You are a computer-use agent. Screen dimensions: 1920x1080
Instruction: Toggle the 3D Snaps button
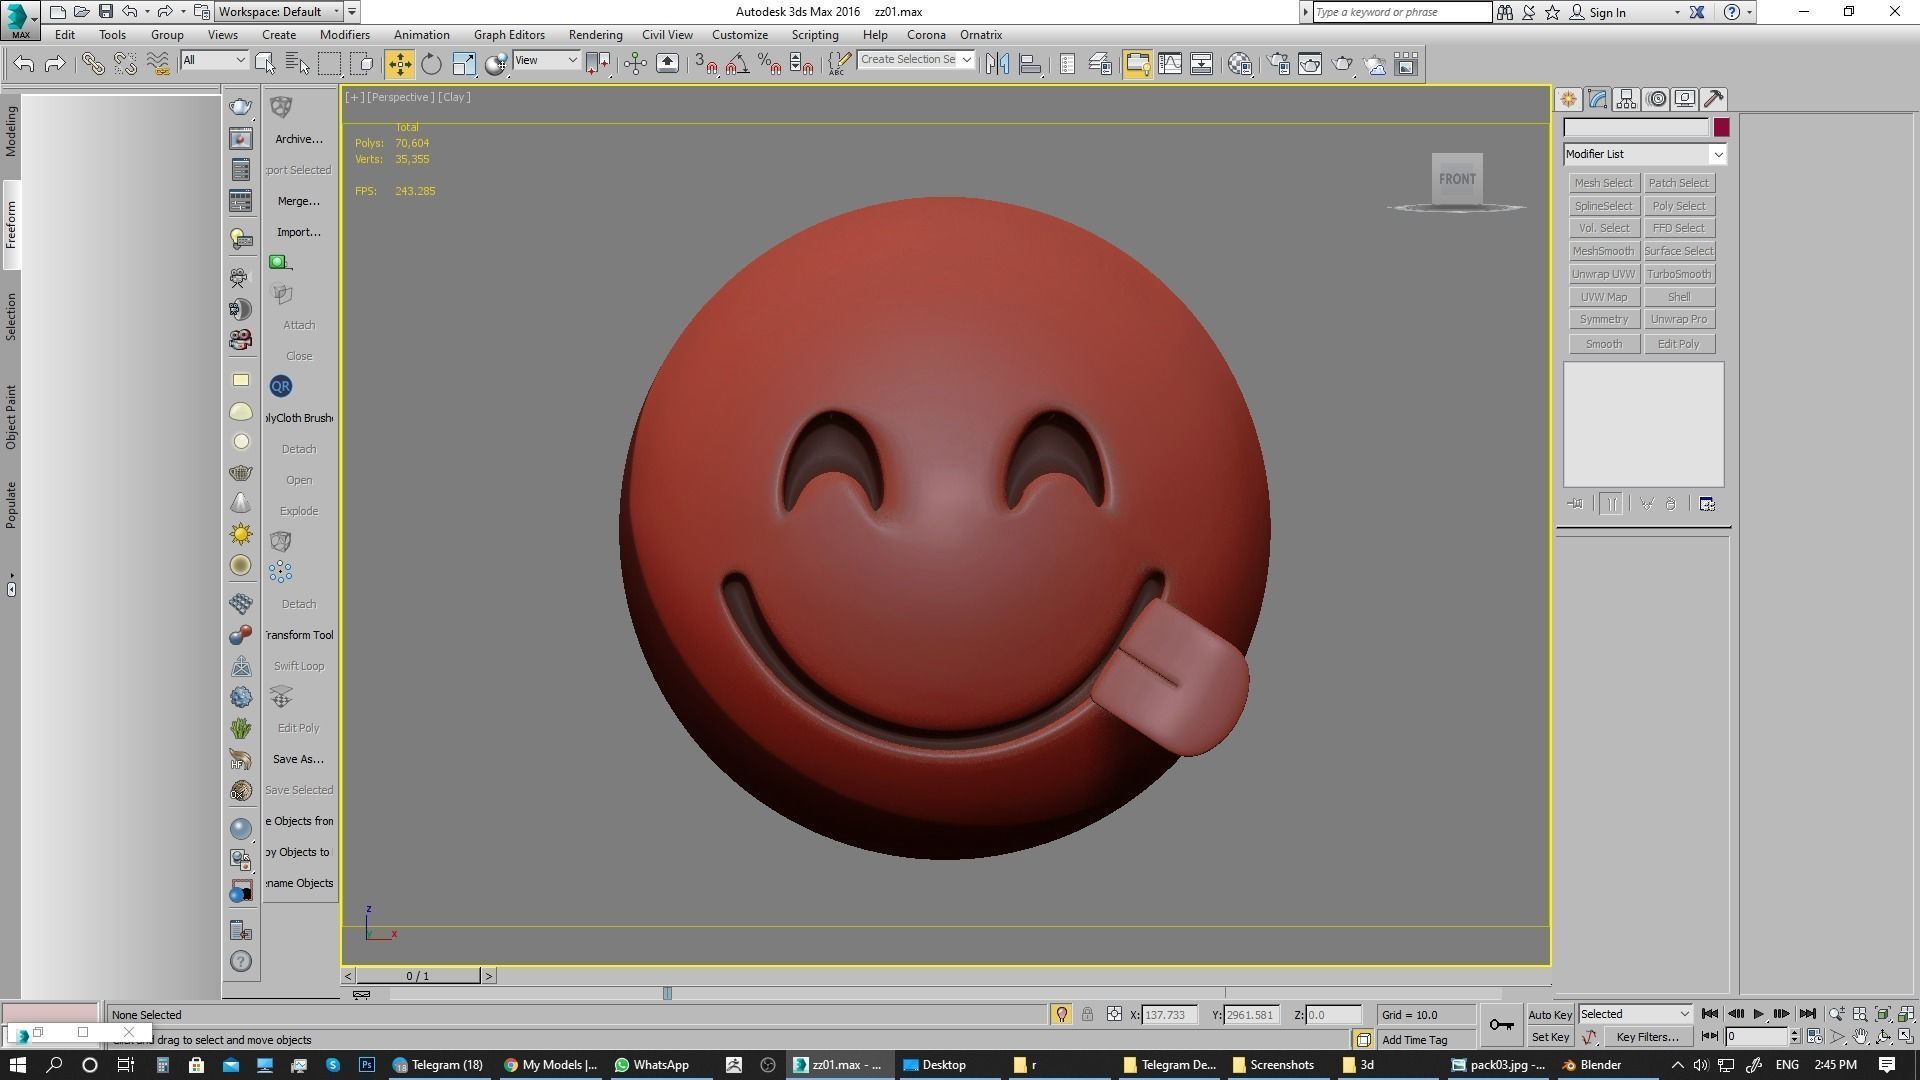click(x=706, y=64)
